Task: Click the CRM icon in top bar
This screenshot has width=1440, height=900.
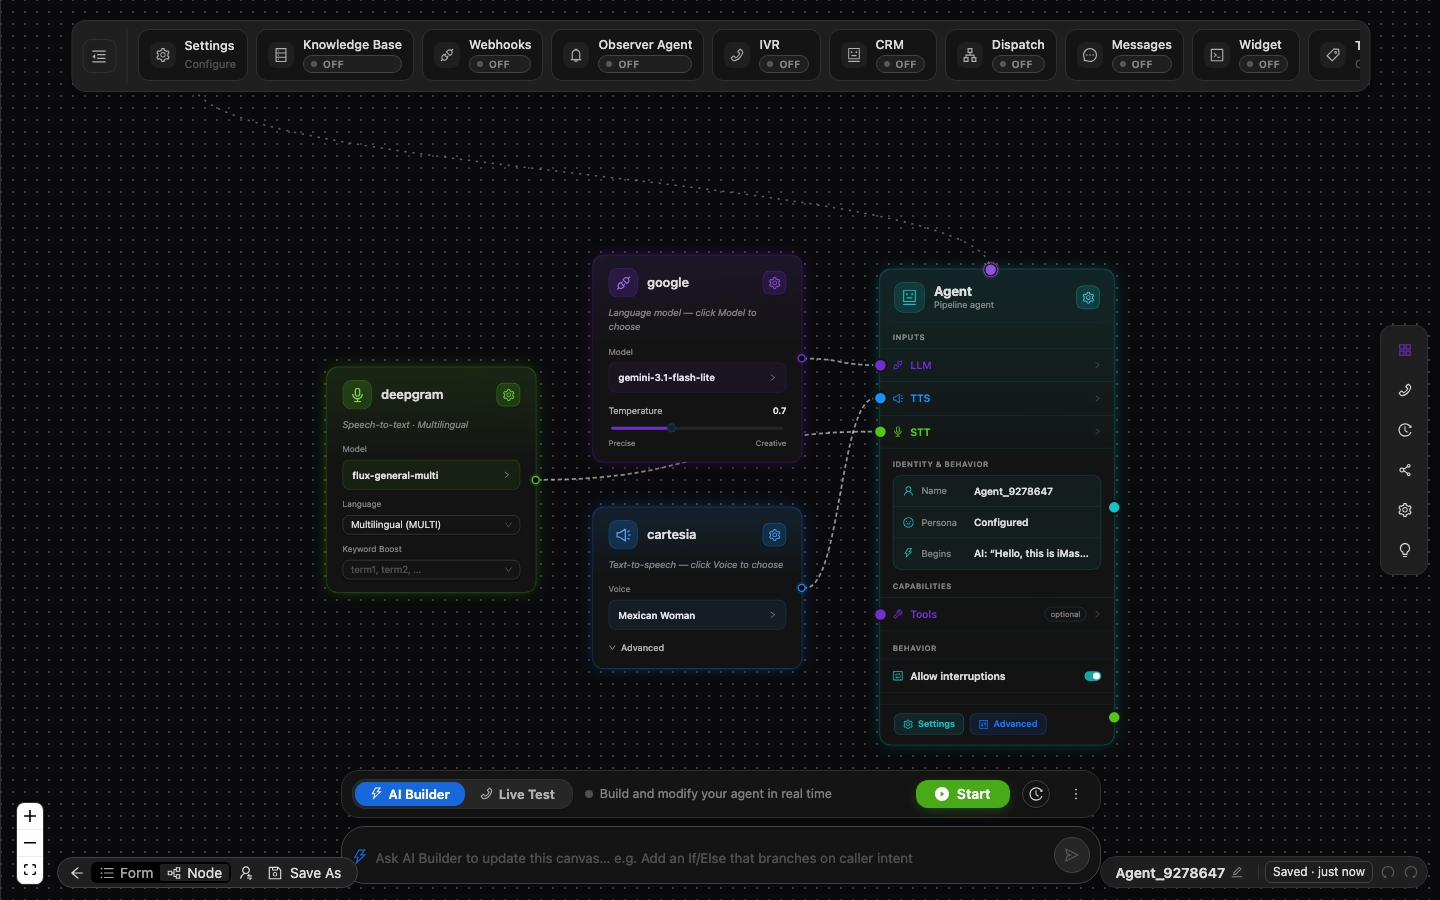Action: [x=854, y=56]
